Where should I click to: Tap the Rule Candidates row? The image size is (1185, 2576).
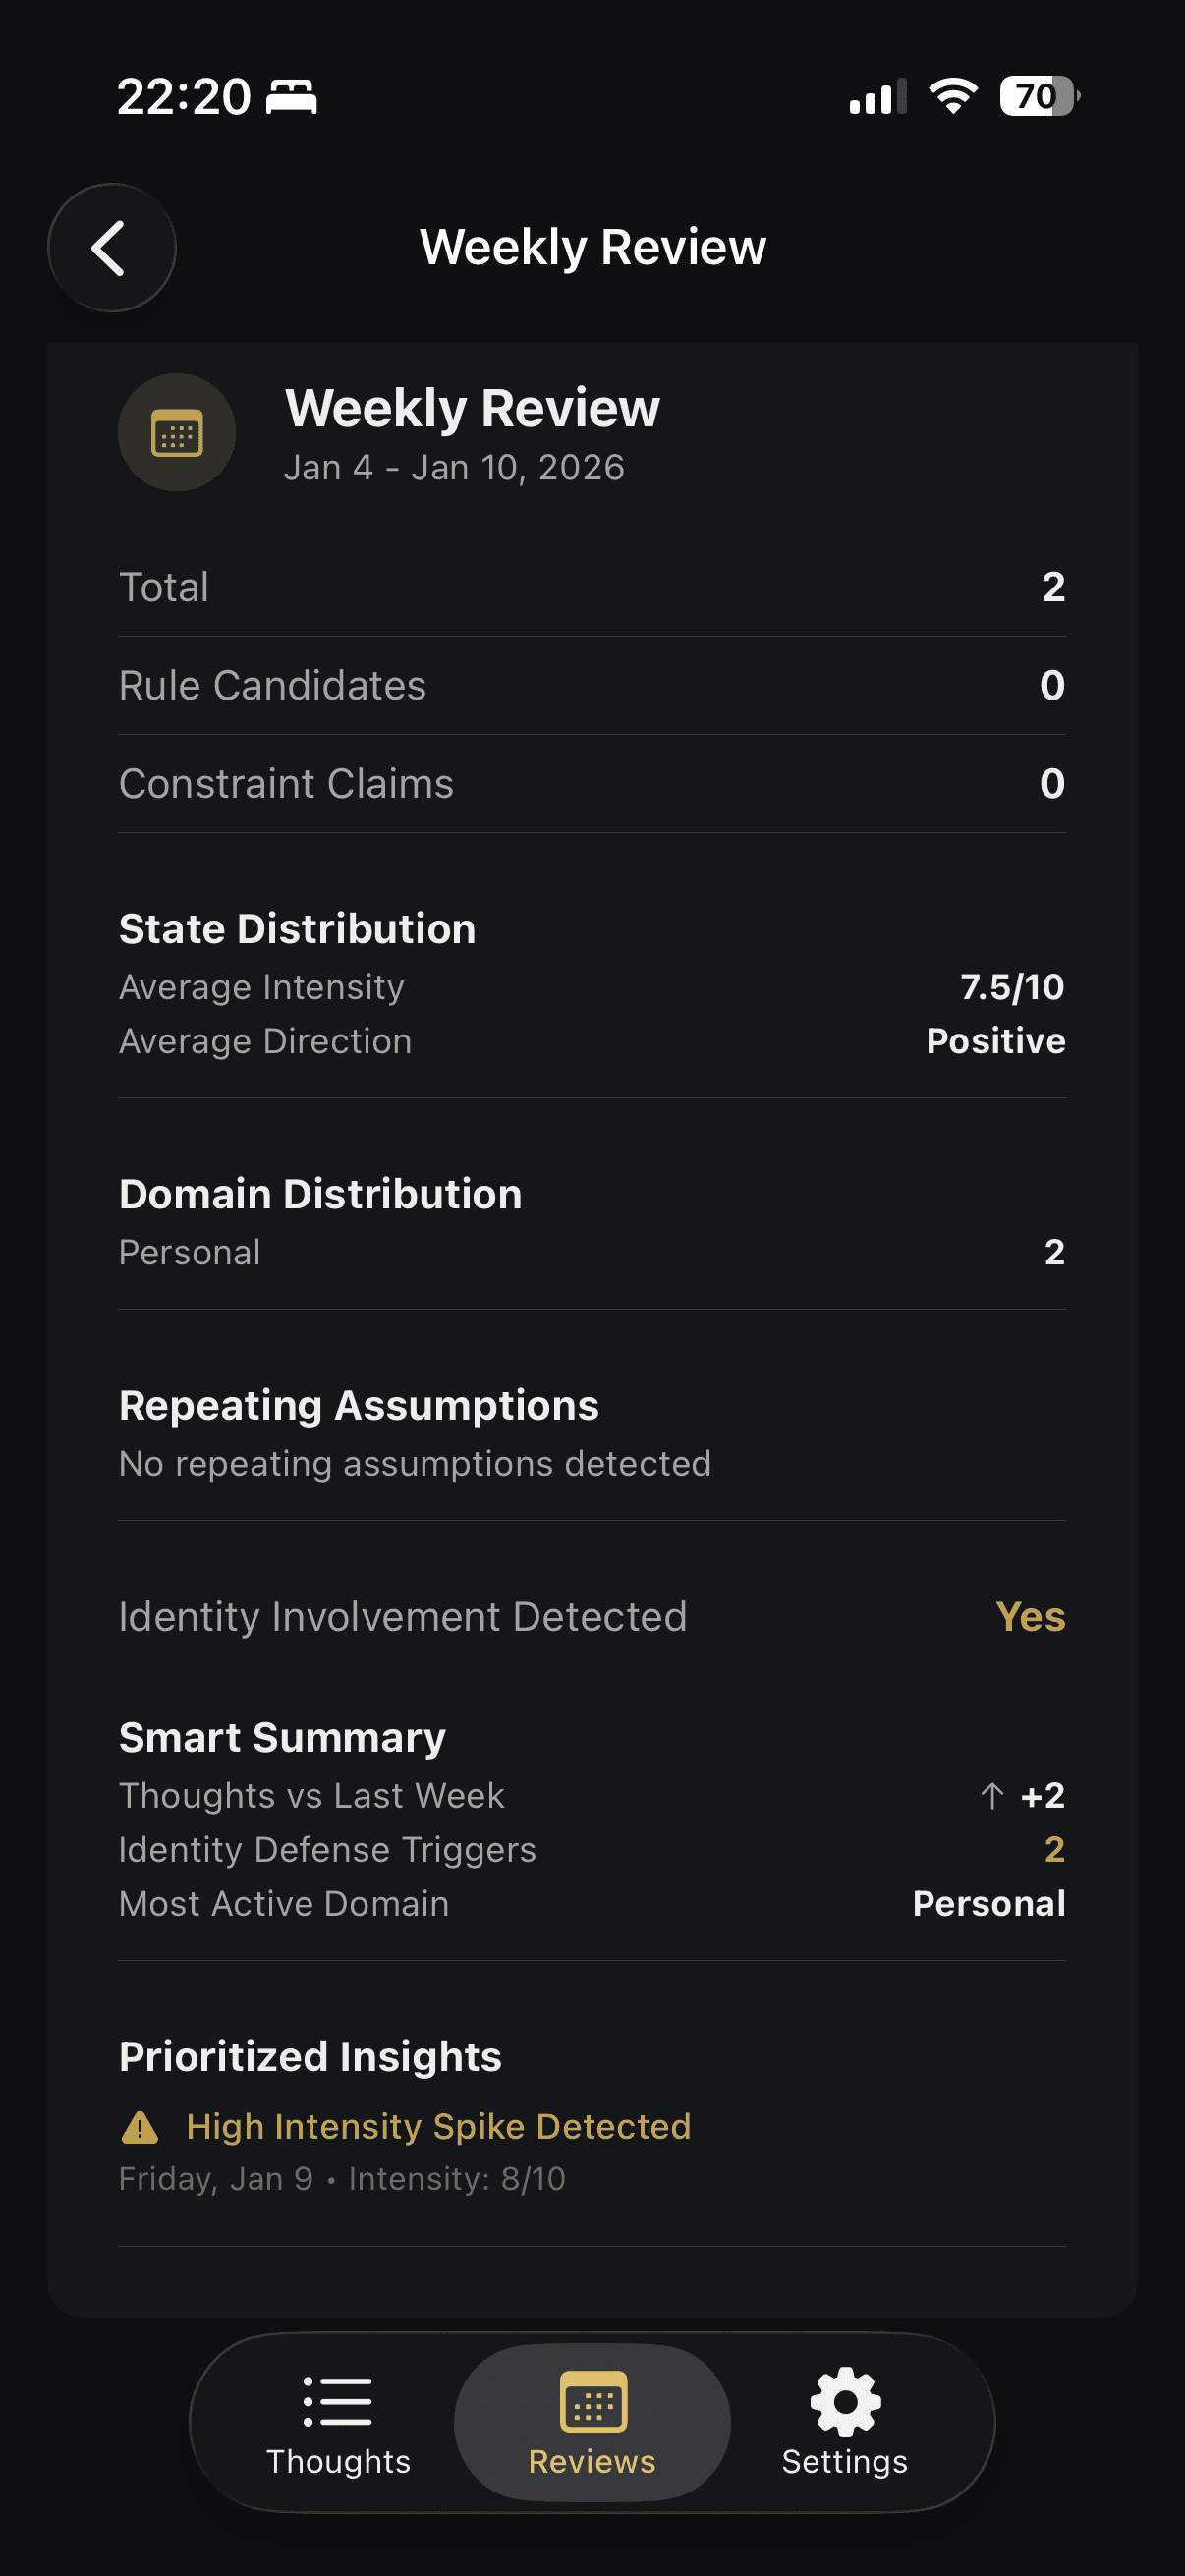(x=592, y=685)
